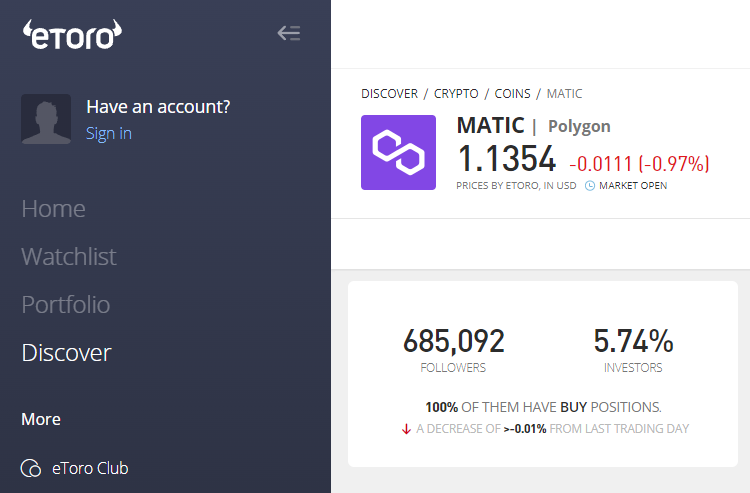The width and height of the screenshot is (750, 493).
Task: Click the eToro bull logo
Action: click(72, 35)
